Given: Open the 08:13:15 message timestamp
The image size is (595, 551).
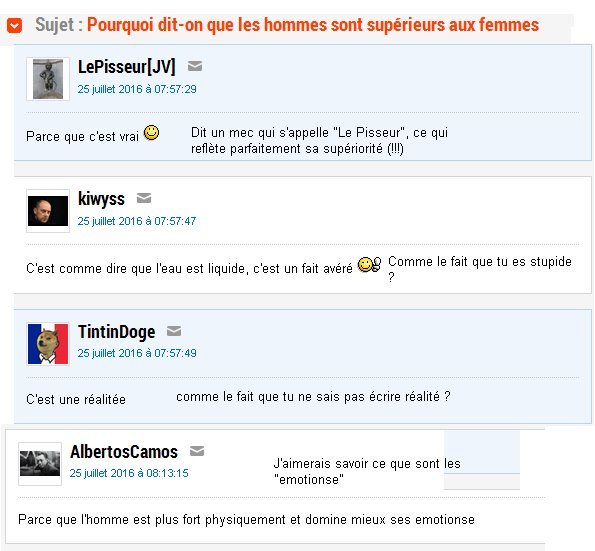Looking at the screenshot, I should pos(129,473).
